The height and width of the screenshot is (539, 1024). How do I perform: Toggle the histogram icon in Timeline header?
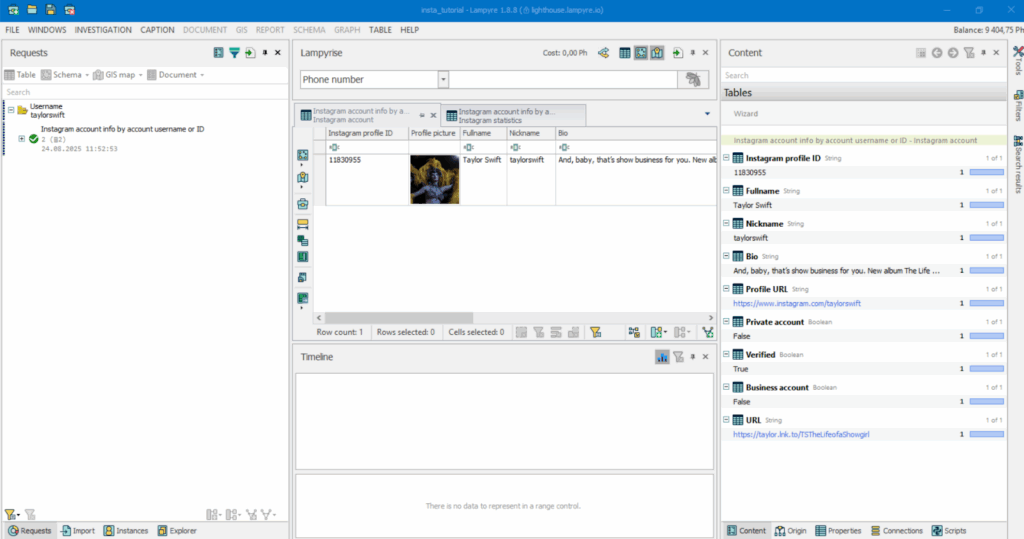point(662,357)
